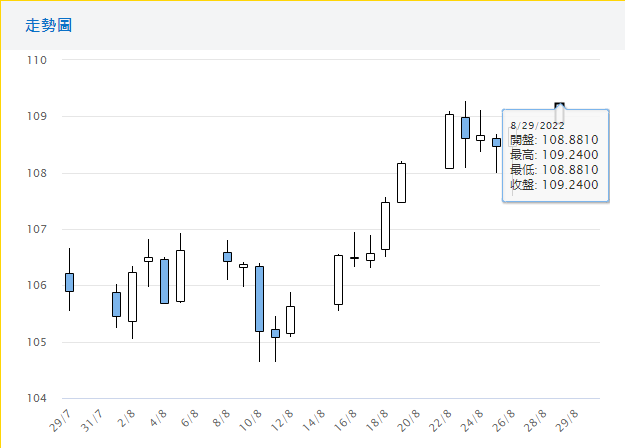Click the white candlestick at 12/8
625x448 pixels.
point(290,320)
